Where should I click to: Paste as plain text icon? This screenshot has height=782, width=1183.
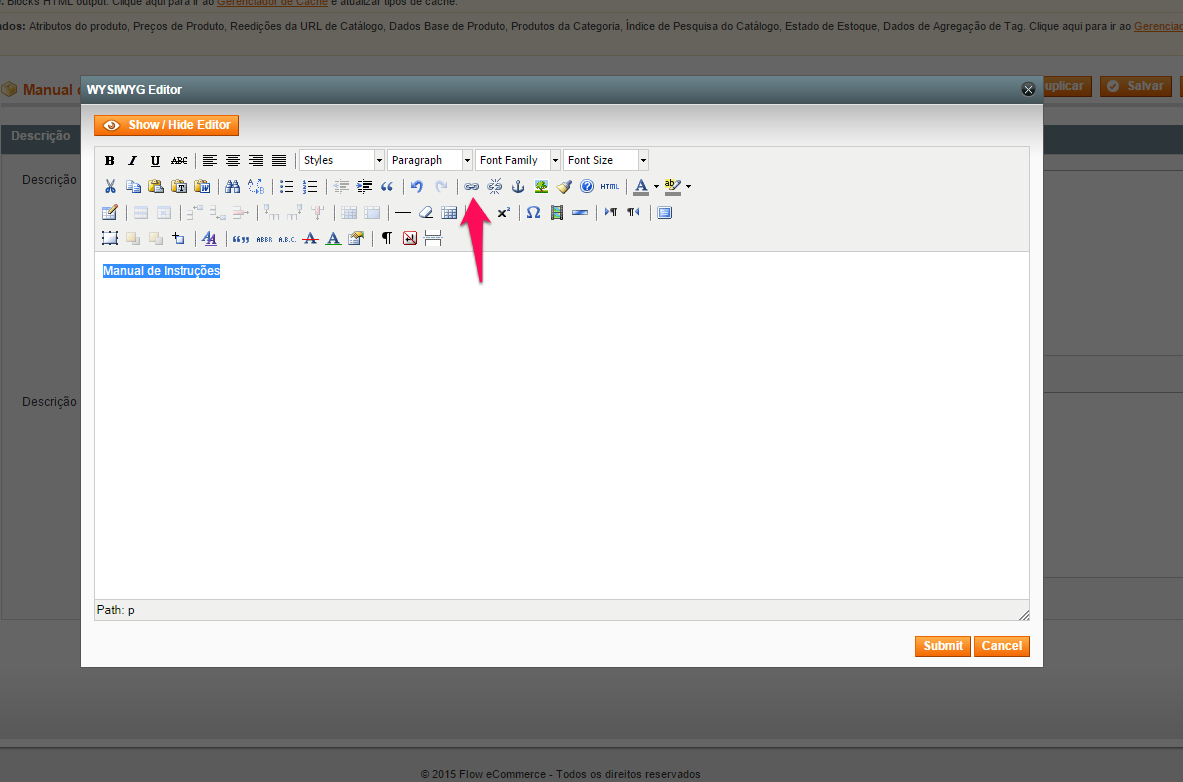click(180, 186)
